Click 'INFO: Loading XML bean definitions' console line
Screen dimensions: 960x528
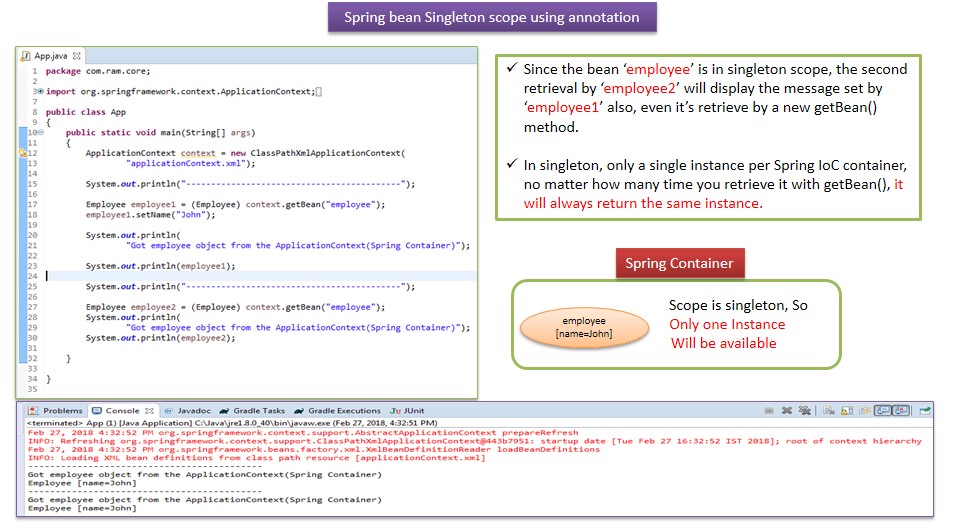click(x=257, y=458)
